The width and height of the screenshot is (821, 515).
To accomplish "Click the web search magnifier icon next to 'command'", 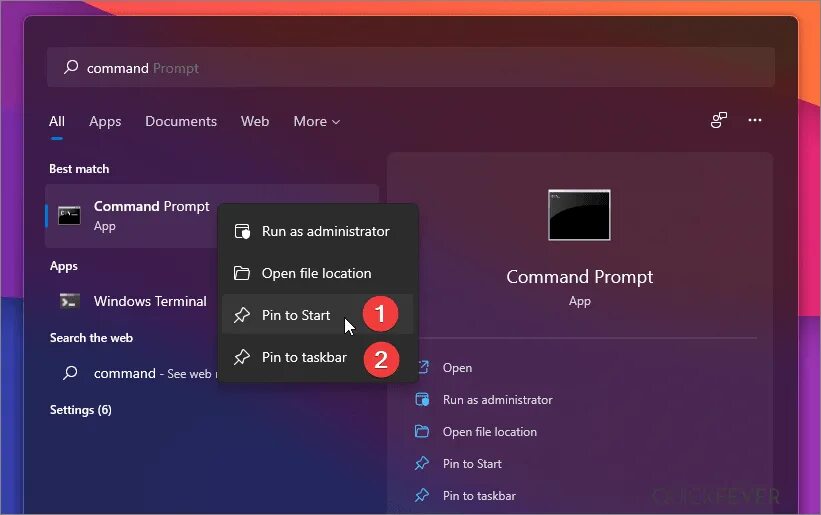I will point(70,373).
